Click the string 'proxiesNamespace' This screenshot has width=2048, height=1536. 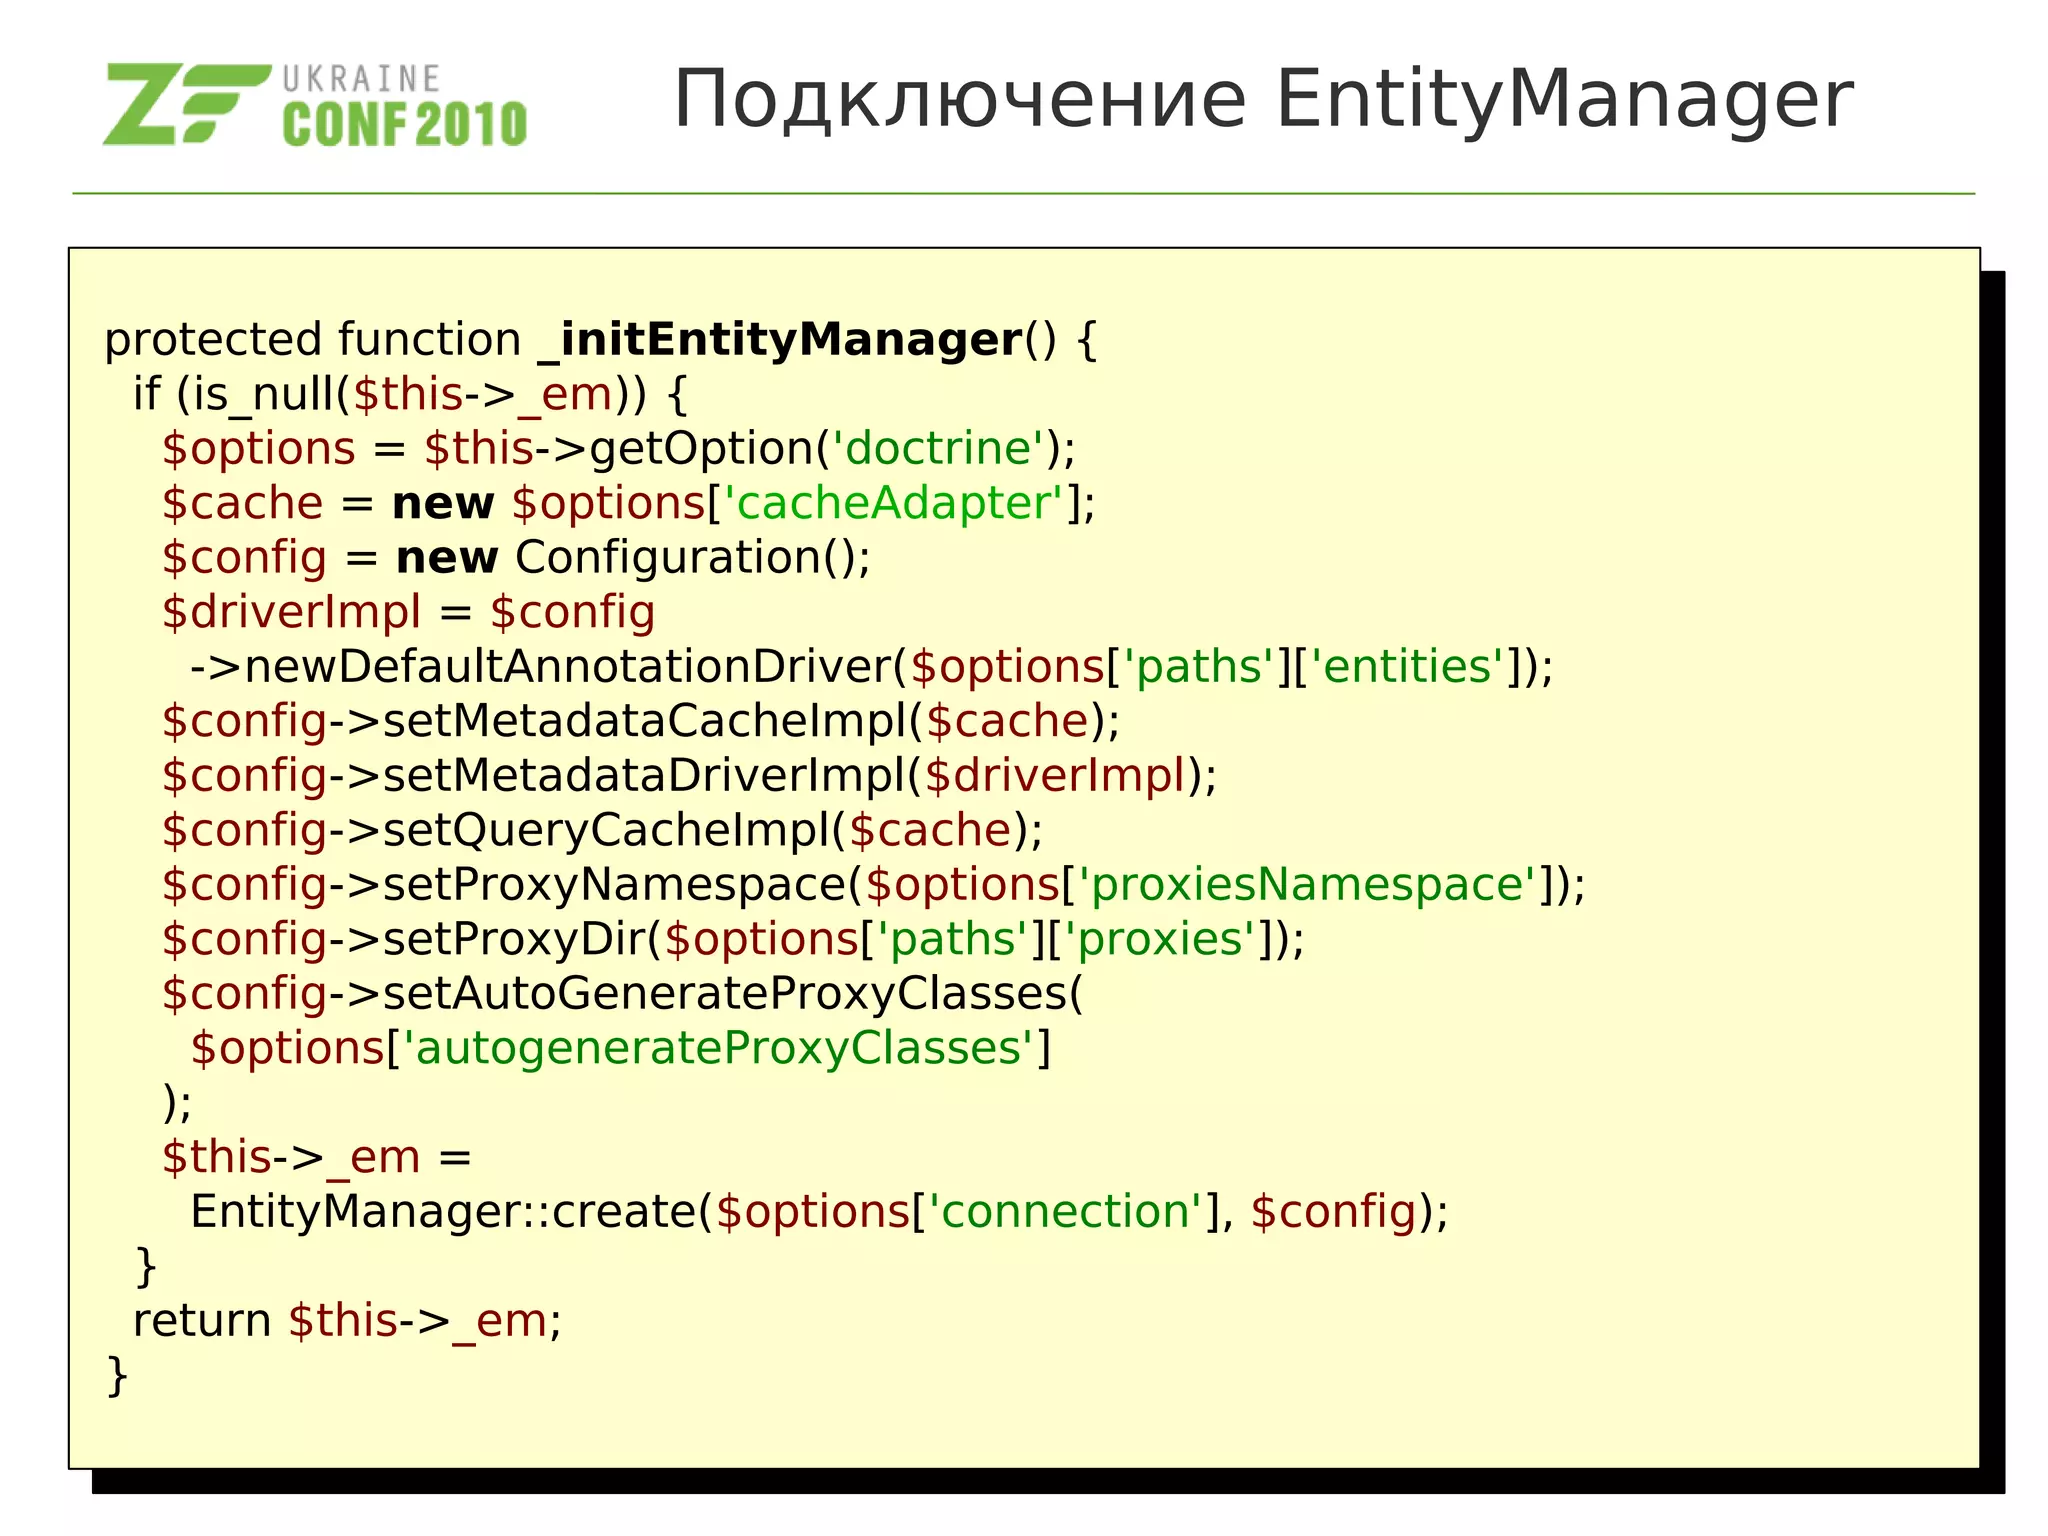[1307, 885]
